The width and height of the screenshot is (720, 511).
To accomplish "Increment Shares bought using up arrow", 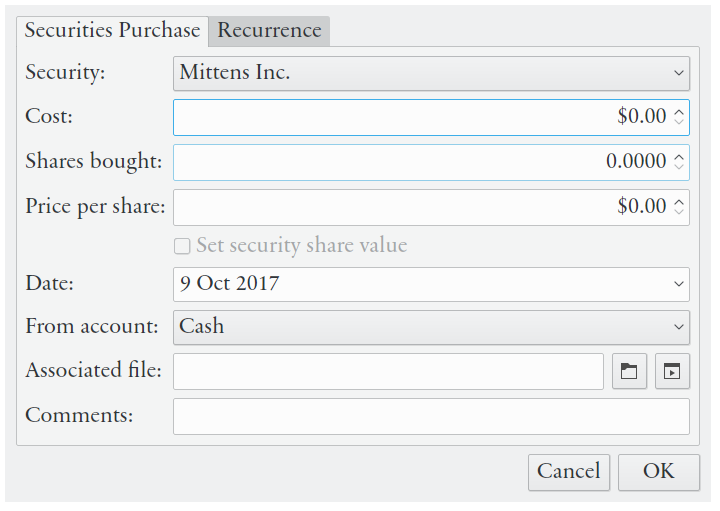I will point(679,156).
